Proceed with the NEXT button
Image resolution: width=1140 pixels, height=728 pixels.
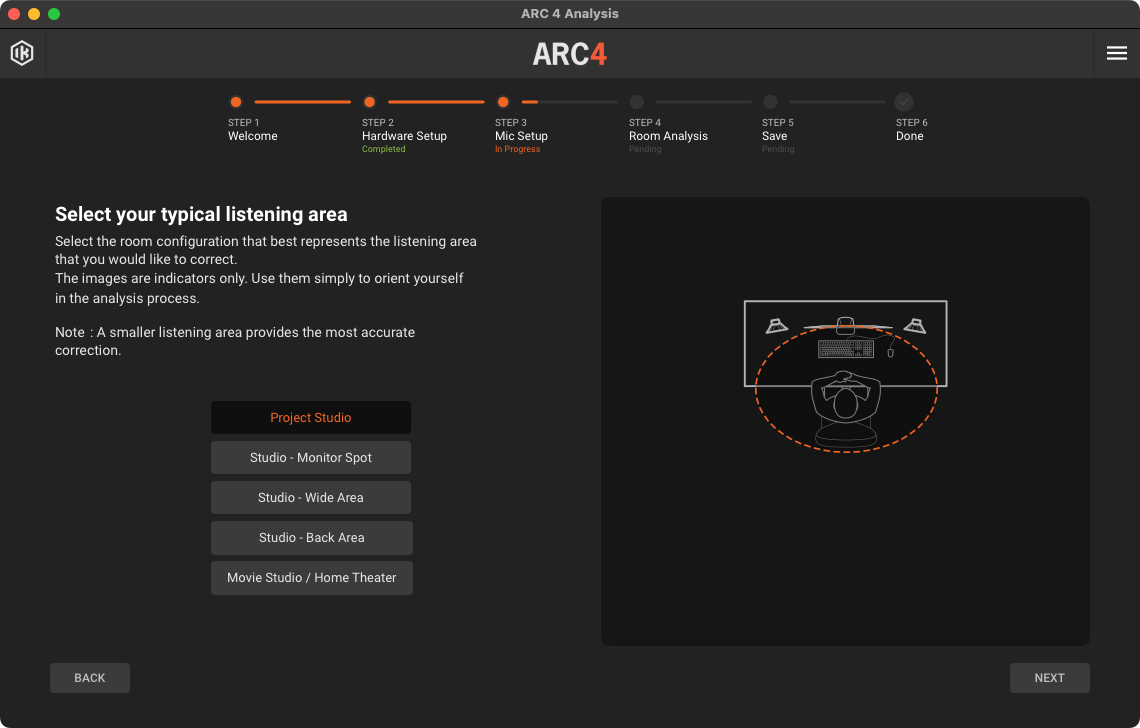coord(1049,678)
